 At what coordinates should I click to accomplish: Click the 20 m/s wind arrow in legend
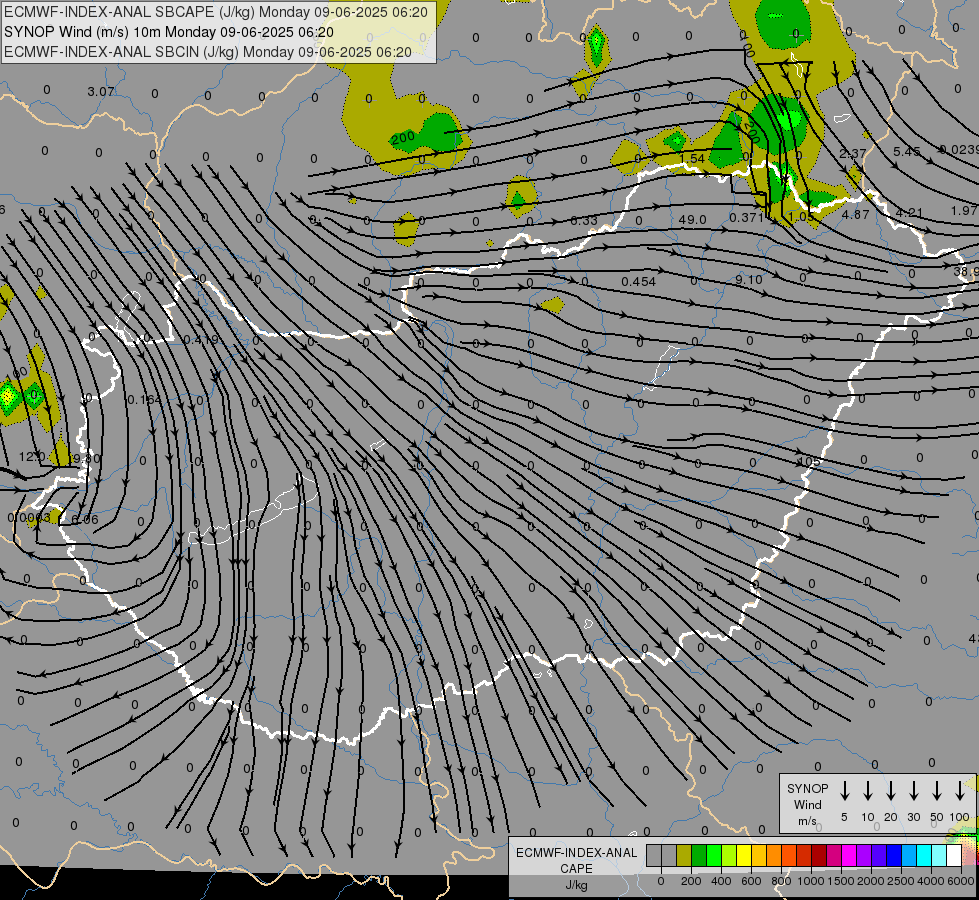click(x=891, y=791)
